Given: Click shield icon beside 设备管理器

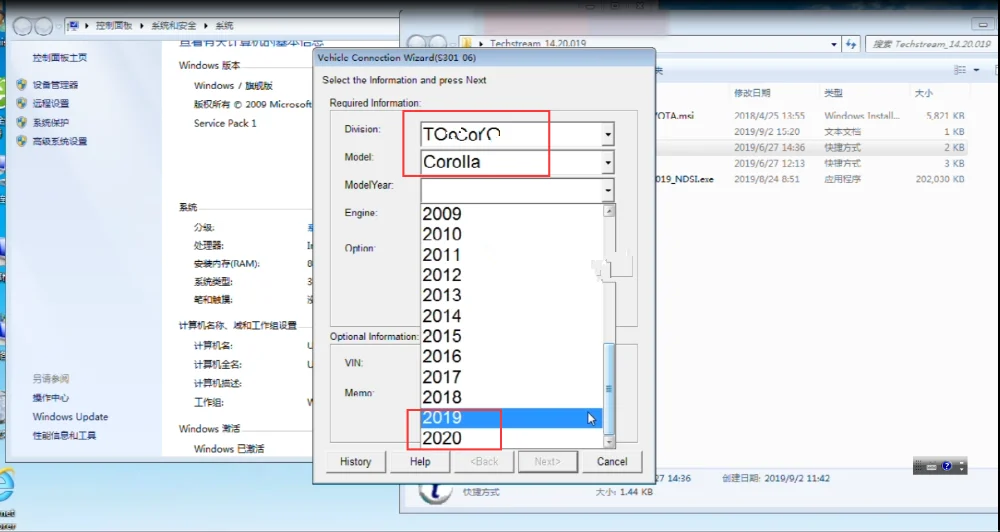Looking at the screenshot, I should [x=22, y=84].
